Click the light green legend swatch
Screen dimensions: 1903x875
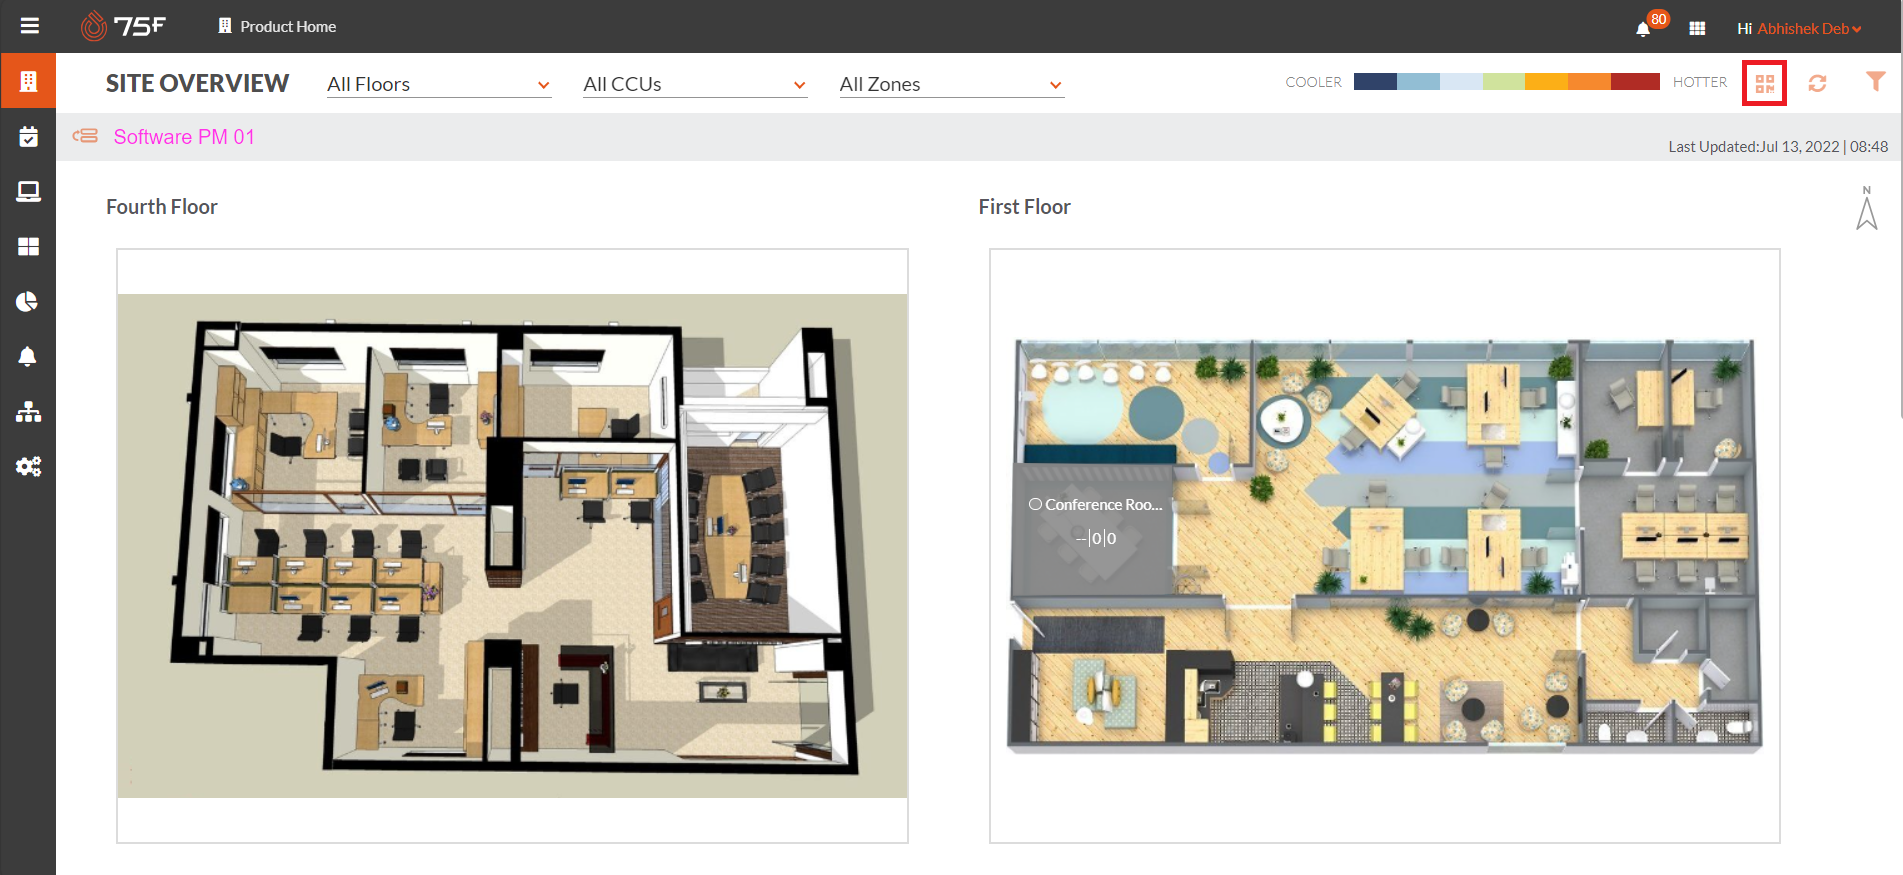tap(1504, 82)
